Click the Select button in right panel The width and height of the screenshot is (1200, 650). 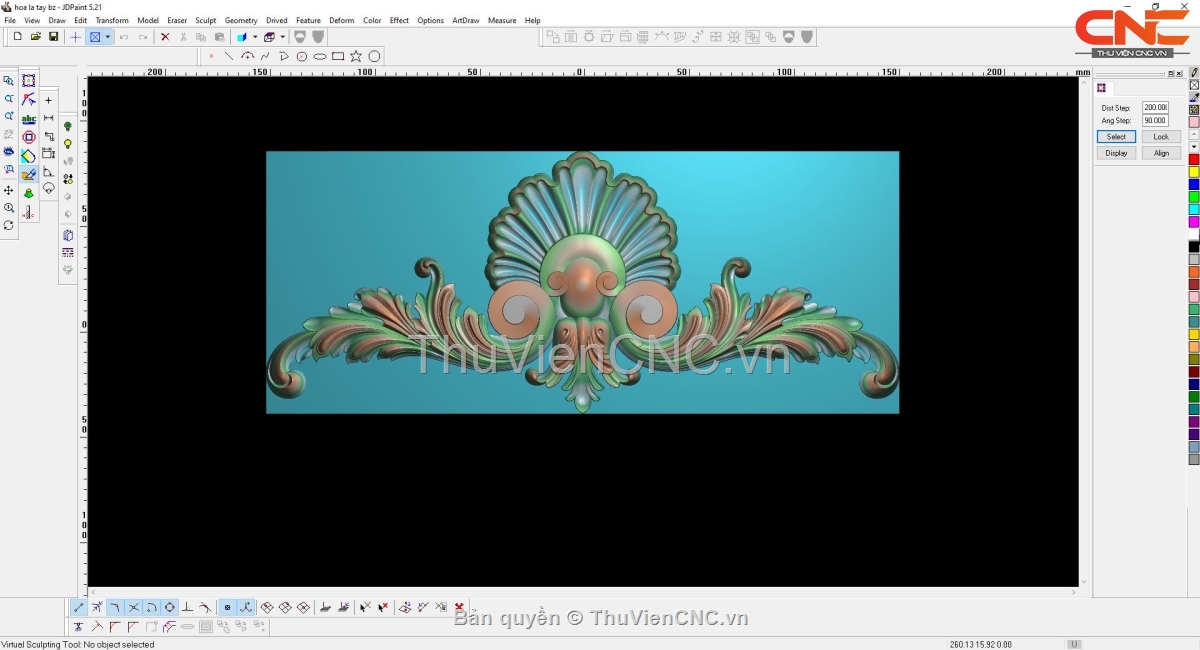pos(1116,137)
